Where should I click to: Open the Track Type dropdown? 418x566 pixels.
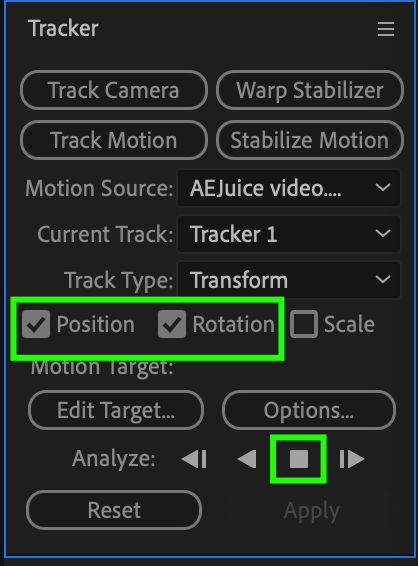coord(289,280)
